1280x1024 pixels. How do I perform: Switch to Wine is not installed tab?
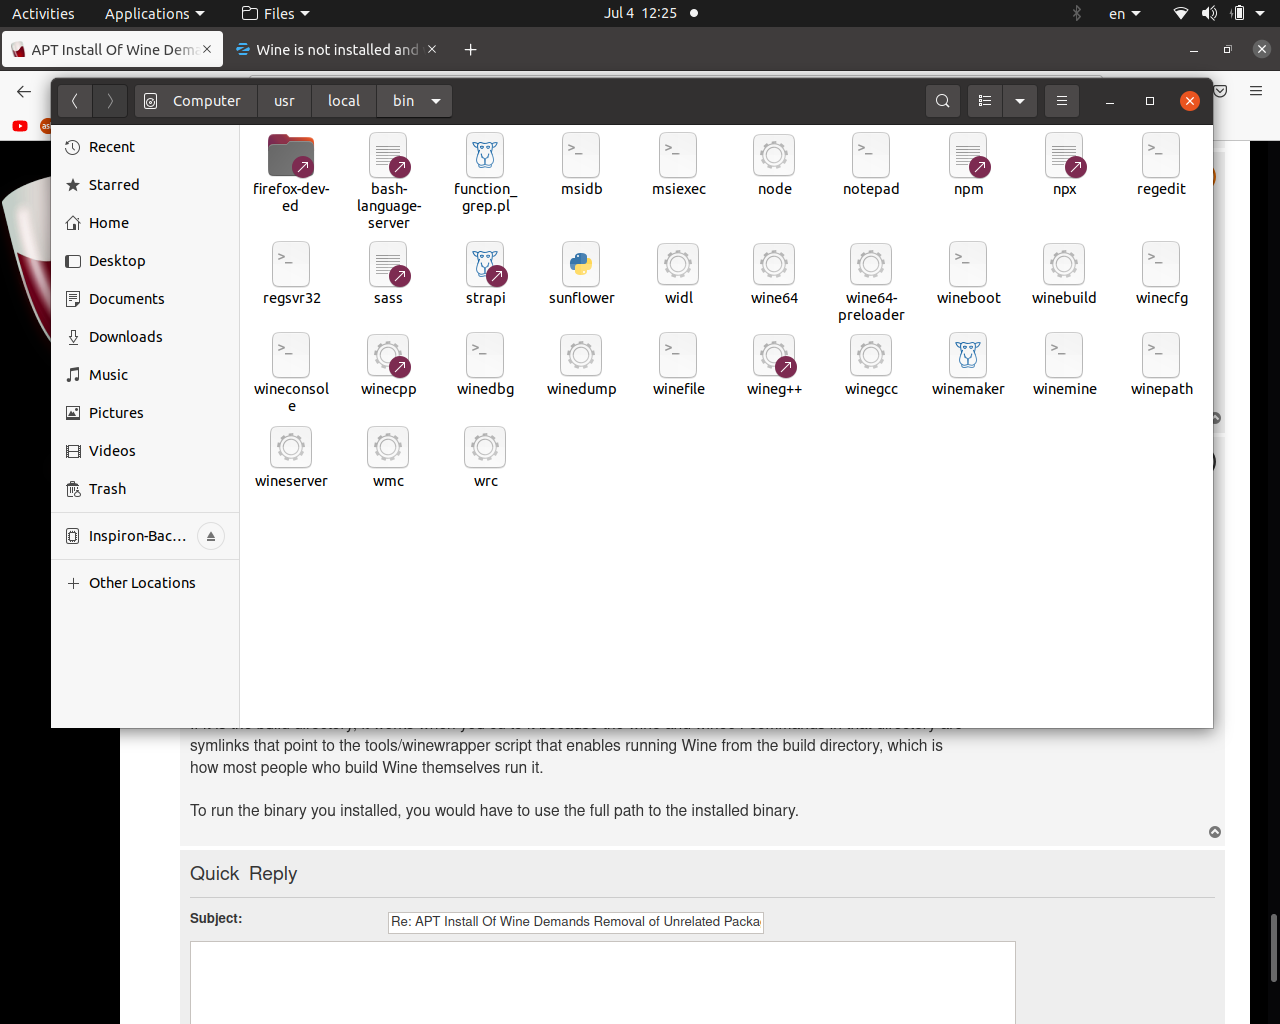336,50
